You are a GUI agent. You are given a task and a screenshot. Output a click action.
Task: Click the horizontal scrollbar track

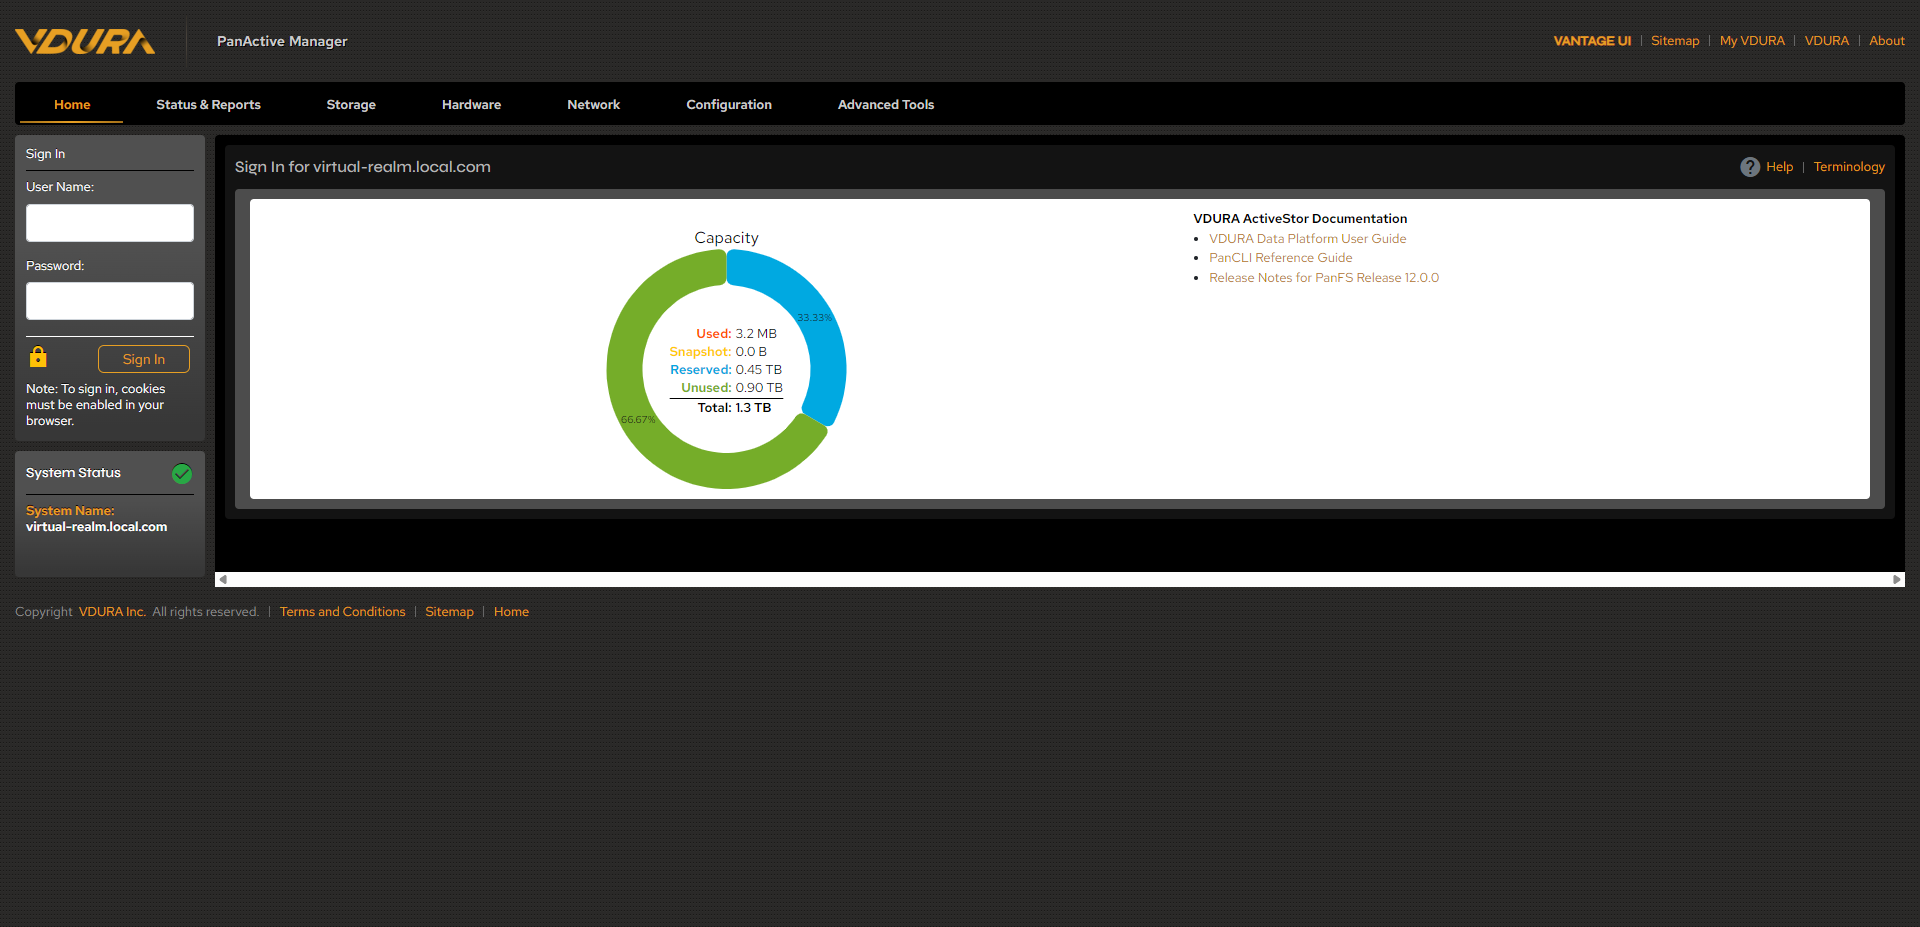[1060, 579]
